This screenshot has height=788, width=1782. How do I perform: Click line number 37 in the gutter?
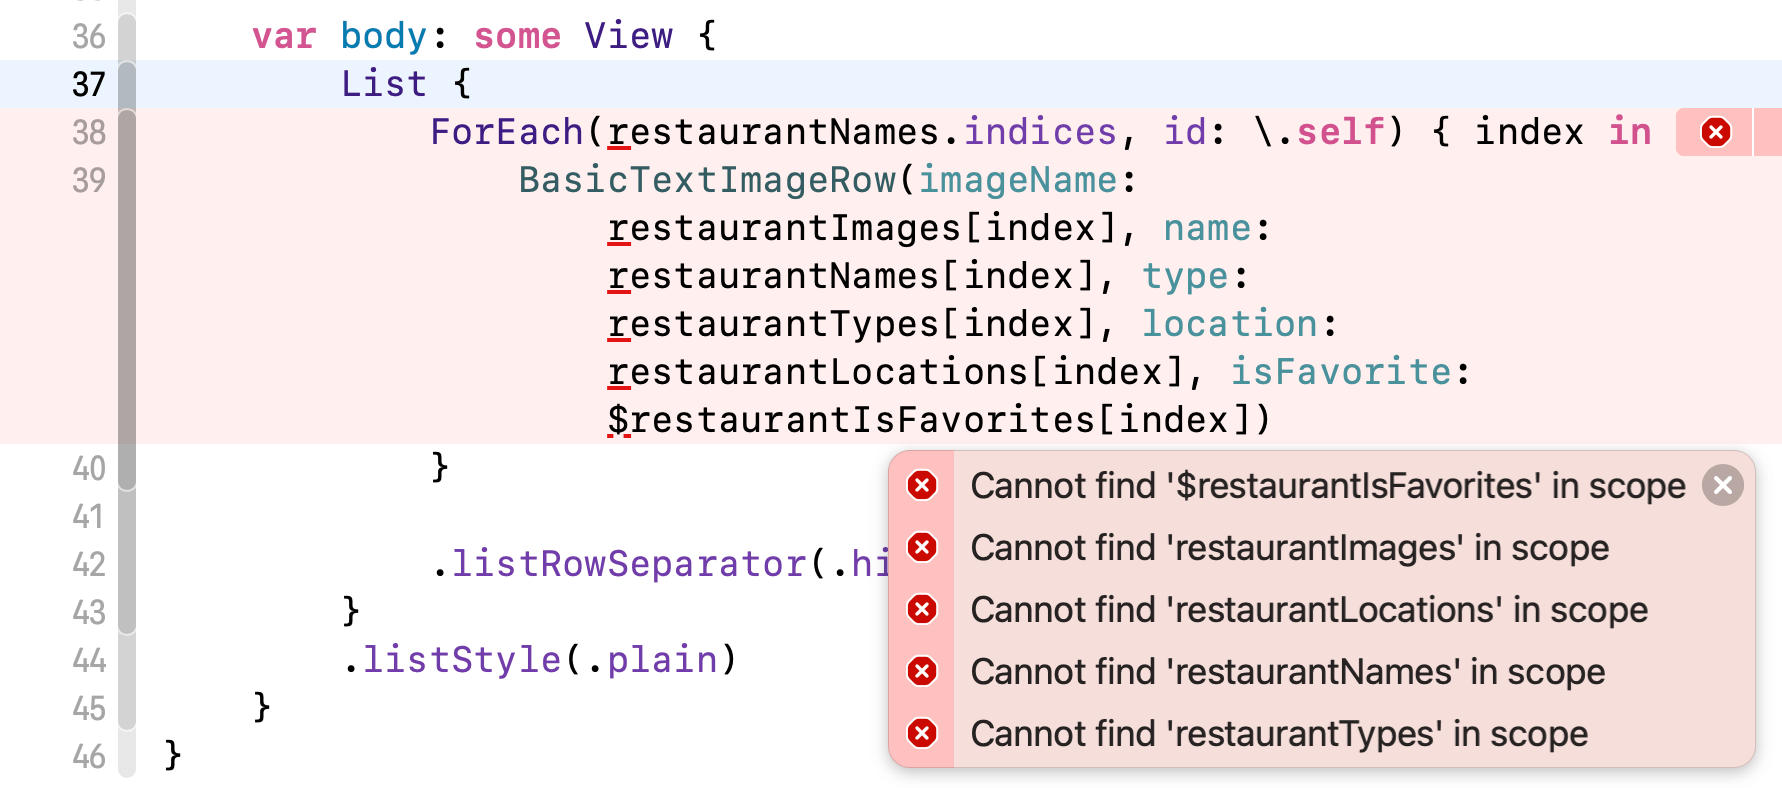(x=88, y=84)
